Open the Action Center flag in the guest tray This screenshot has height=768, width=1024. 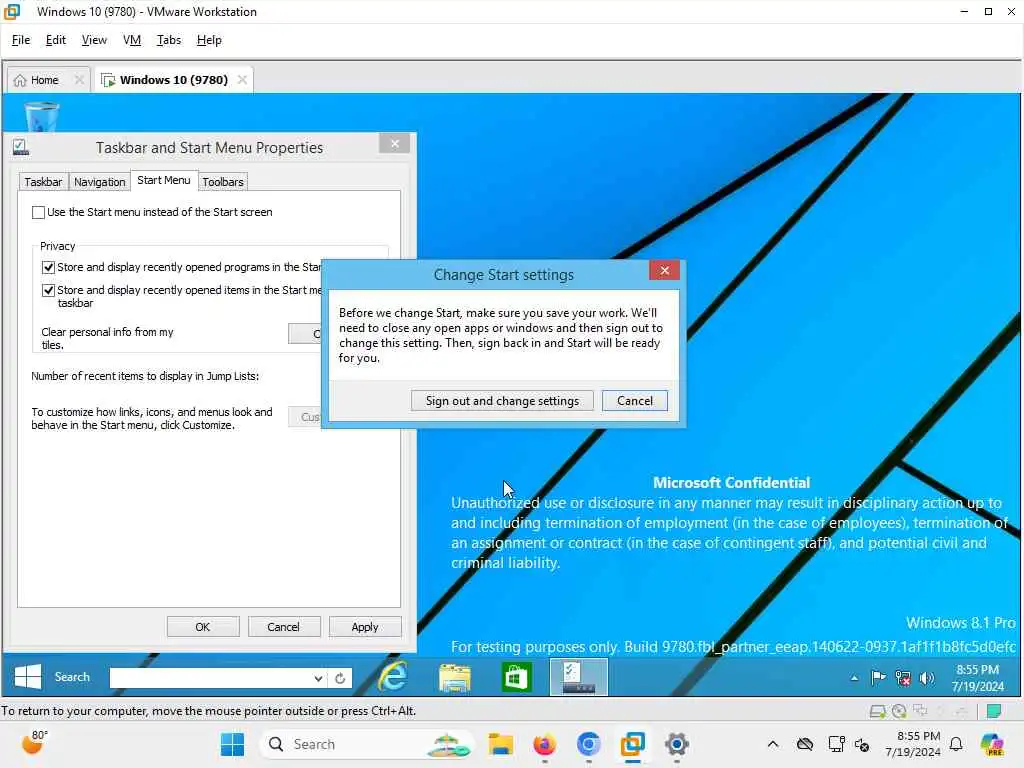click(x=878, y=678)
